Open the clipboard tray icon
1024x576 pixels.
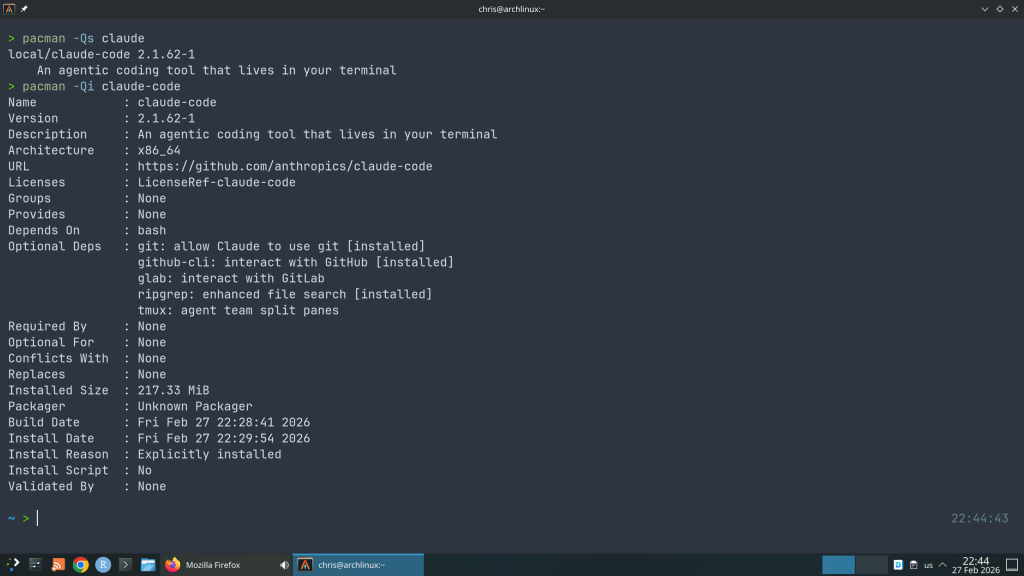coord(913,565)
